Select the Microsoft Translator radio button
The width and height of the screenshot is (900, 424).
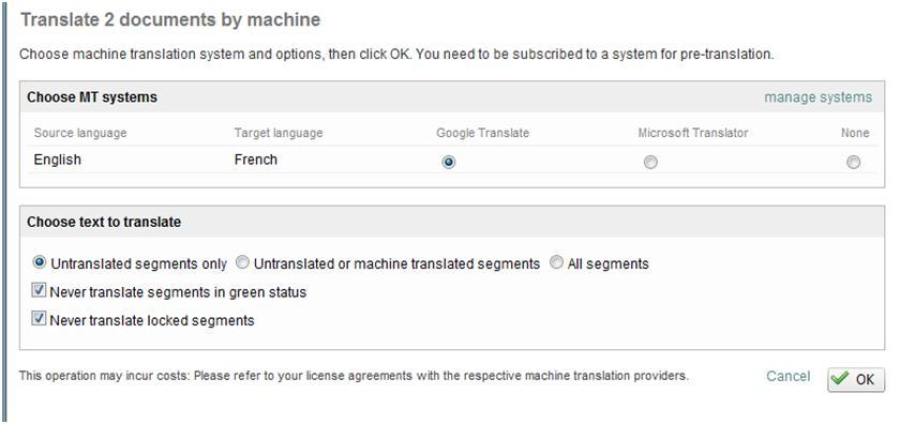click(650, 162)
